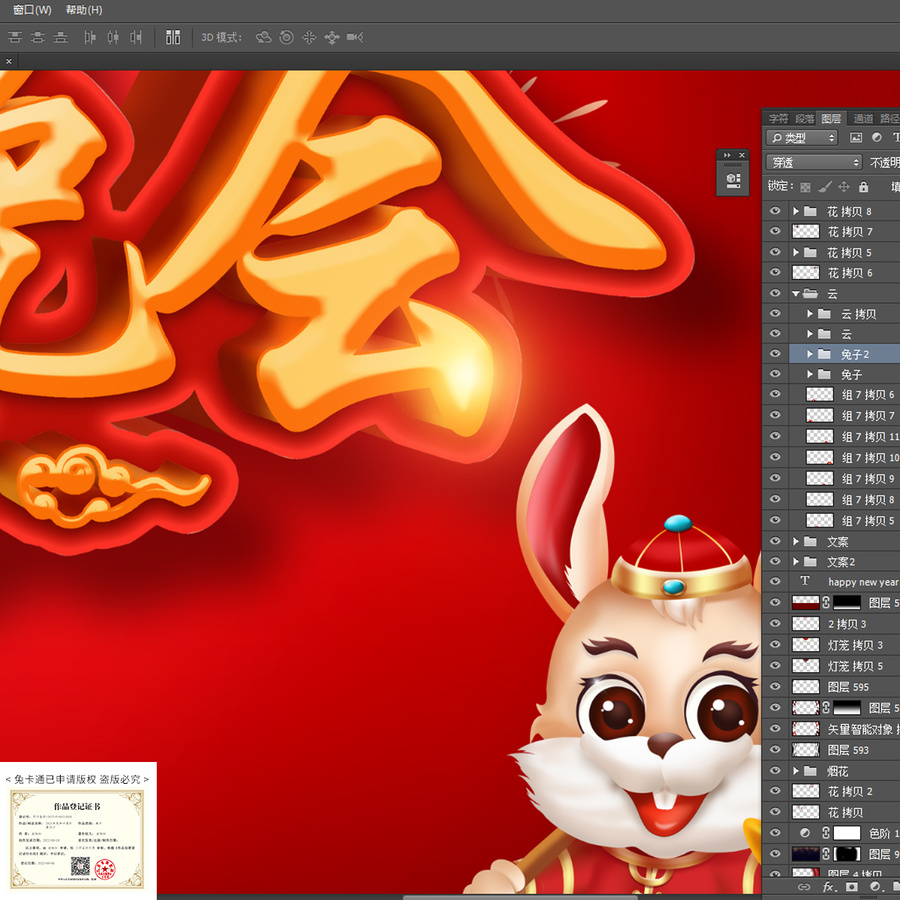
Task: Add a layer style with fx icon
Action: coord(828,887)
